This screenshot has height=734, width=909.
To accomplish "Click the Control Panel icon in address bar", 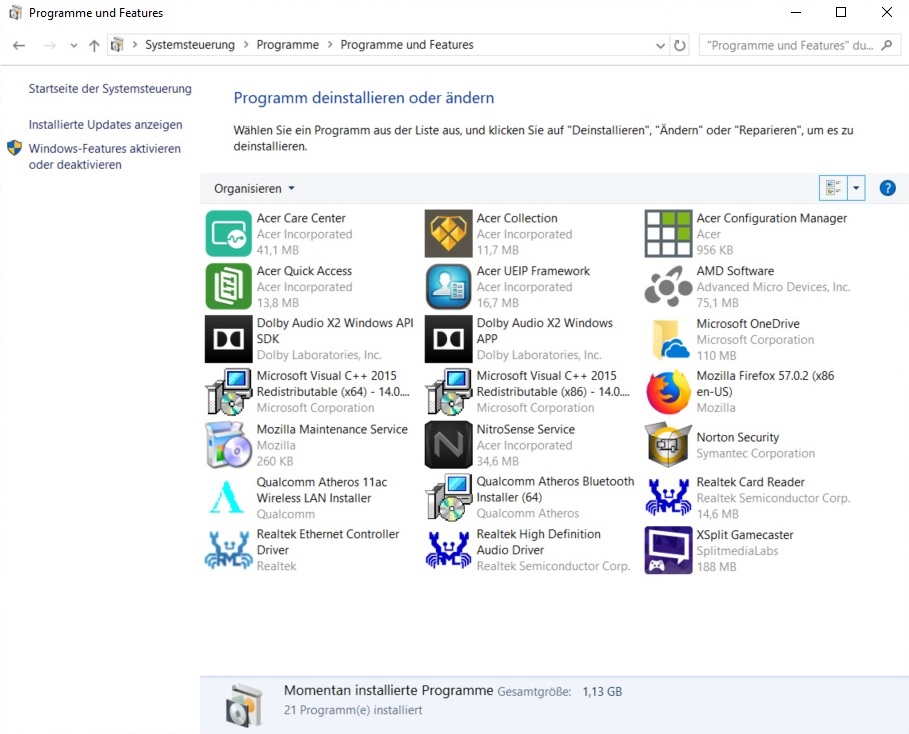I will click(x=117, y=45).
